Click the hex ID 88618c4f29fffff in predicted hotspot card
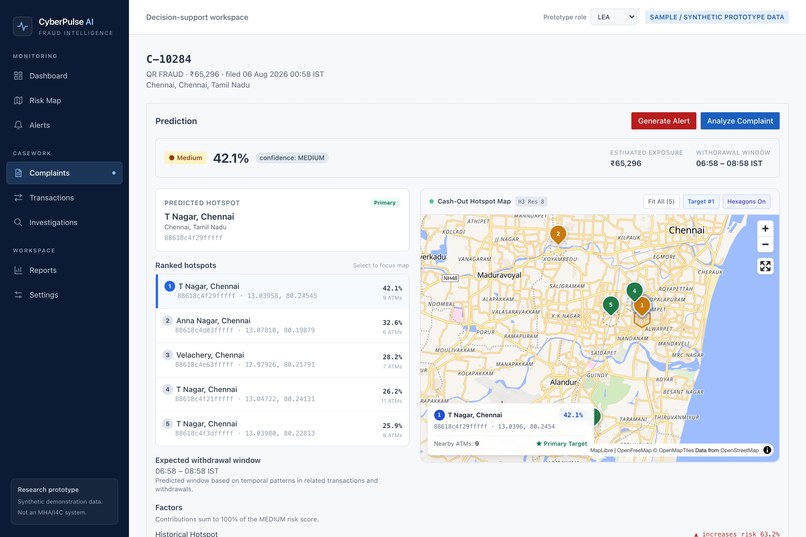806x537 pixels. [193, 238]
